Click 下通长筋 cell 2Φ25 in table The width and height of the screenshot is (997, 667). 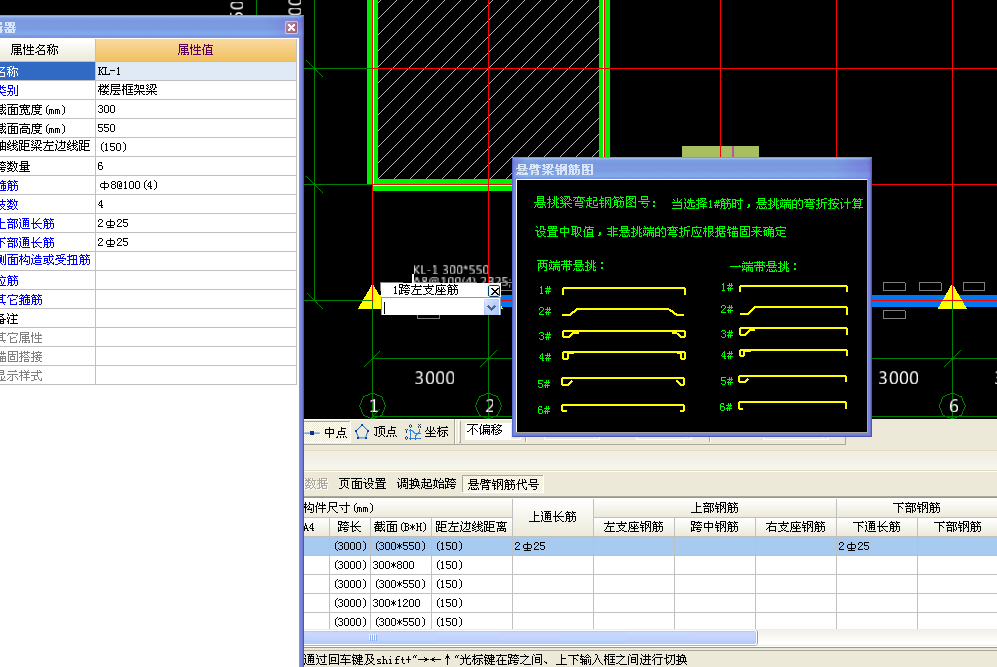coord(876,546)
